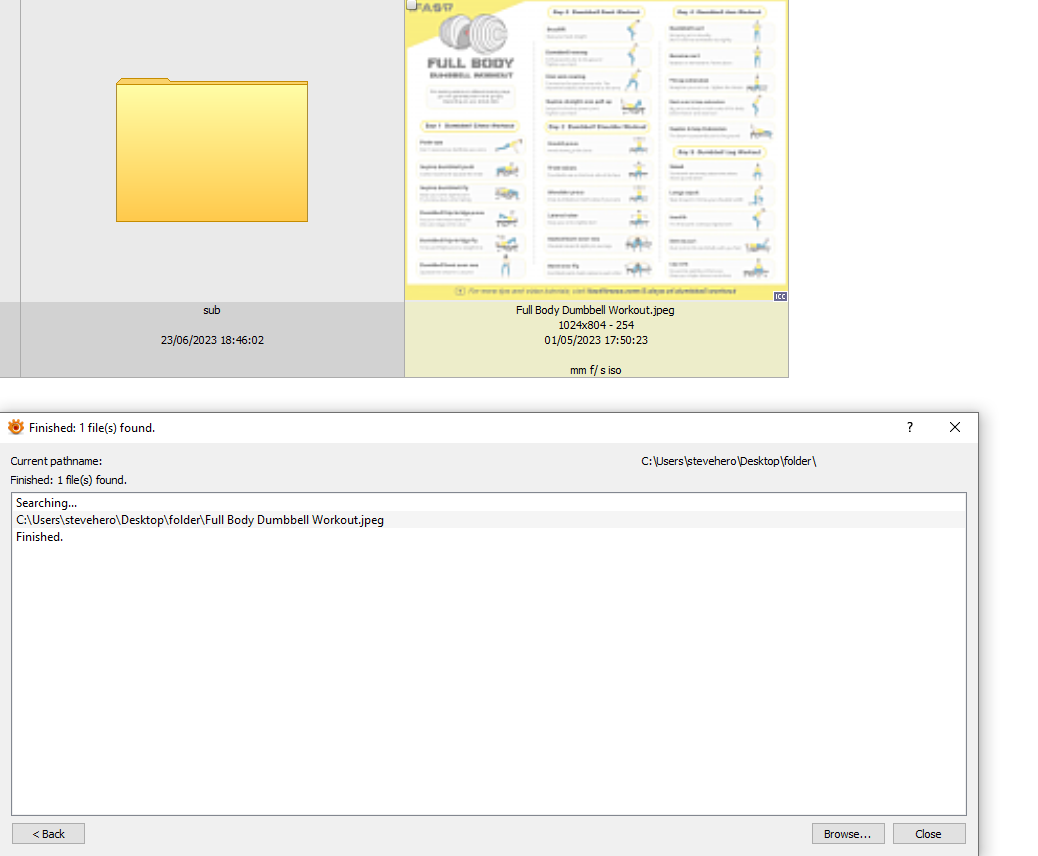
Task: Open the dialog's help question mark
Action: pyautogui.click(x=910, y=428)
